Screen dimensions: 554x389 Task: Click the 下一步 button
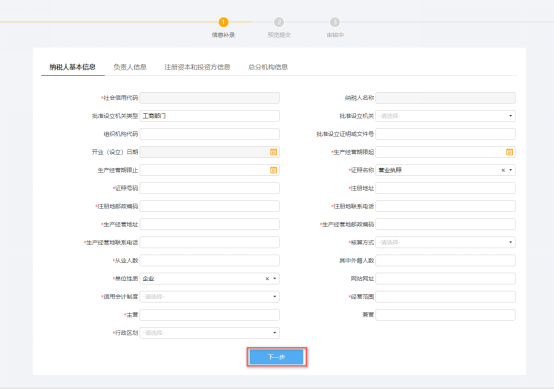277,357
